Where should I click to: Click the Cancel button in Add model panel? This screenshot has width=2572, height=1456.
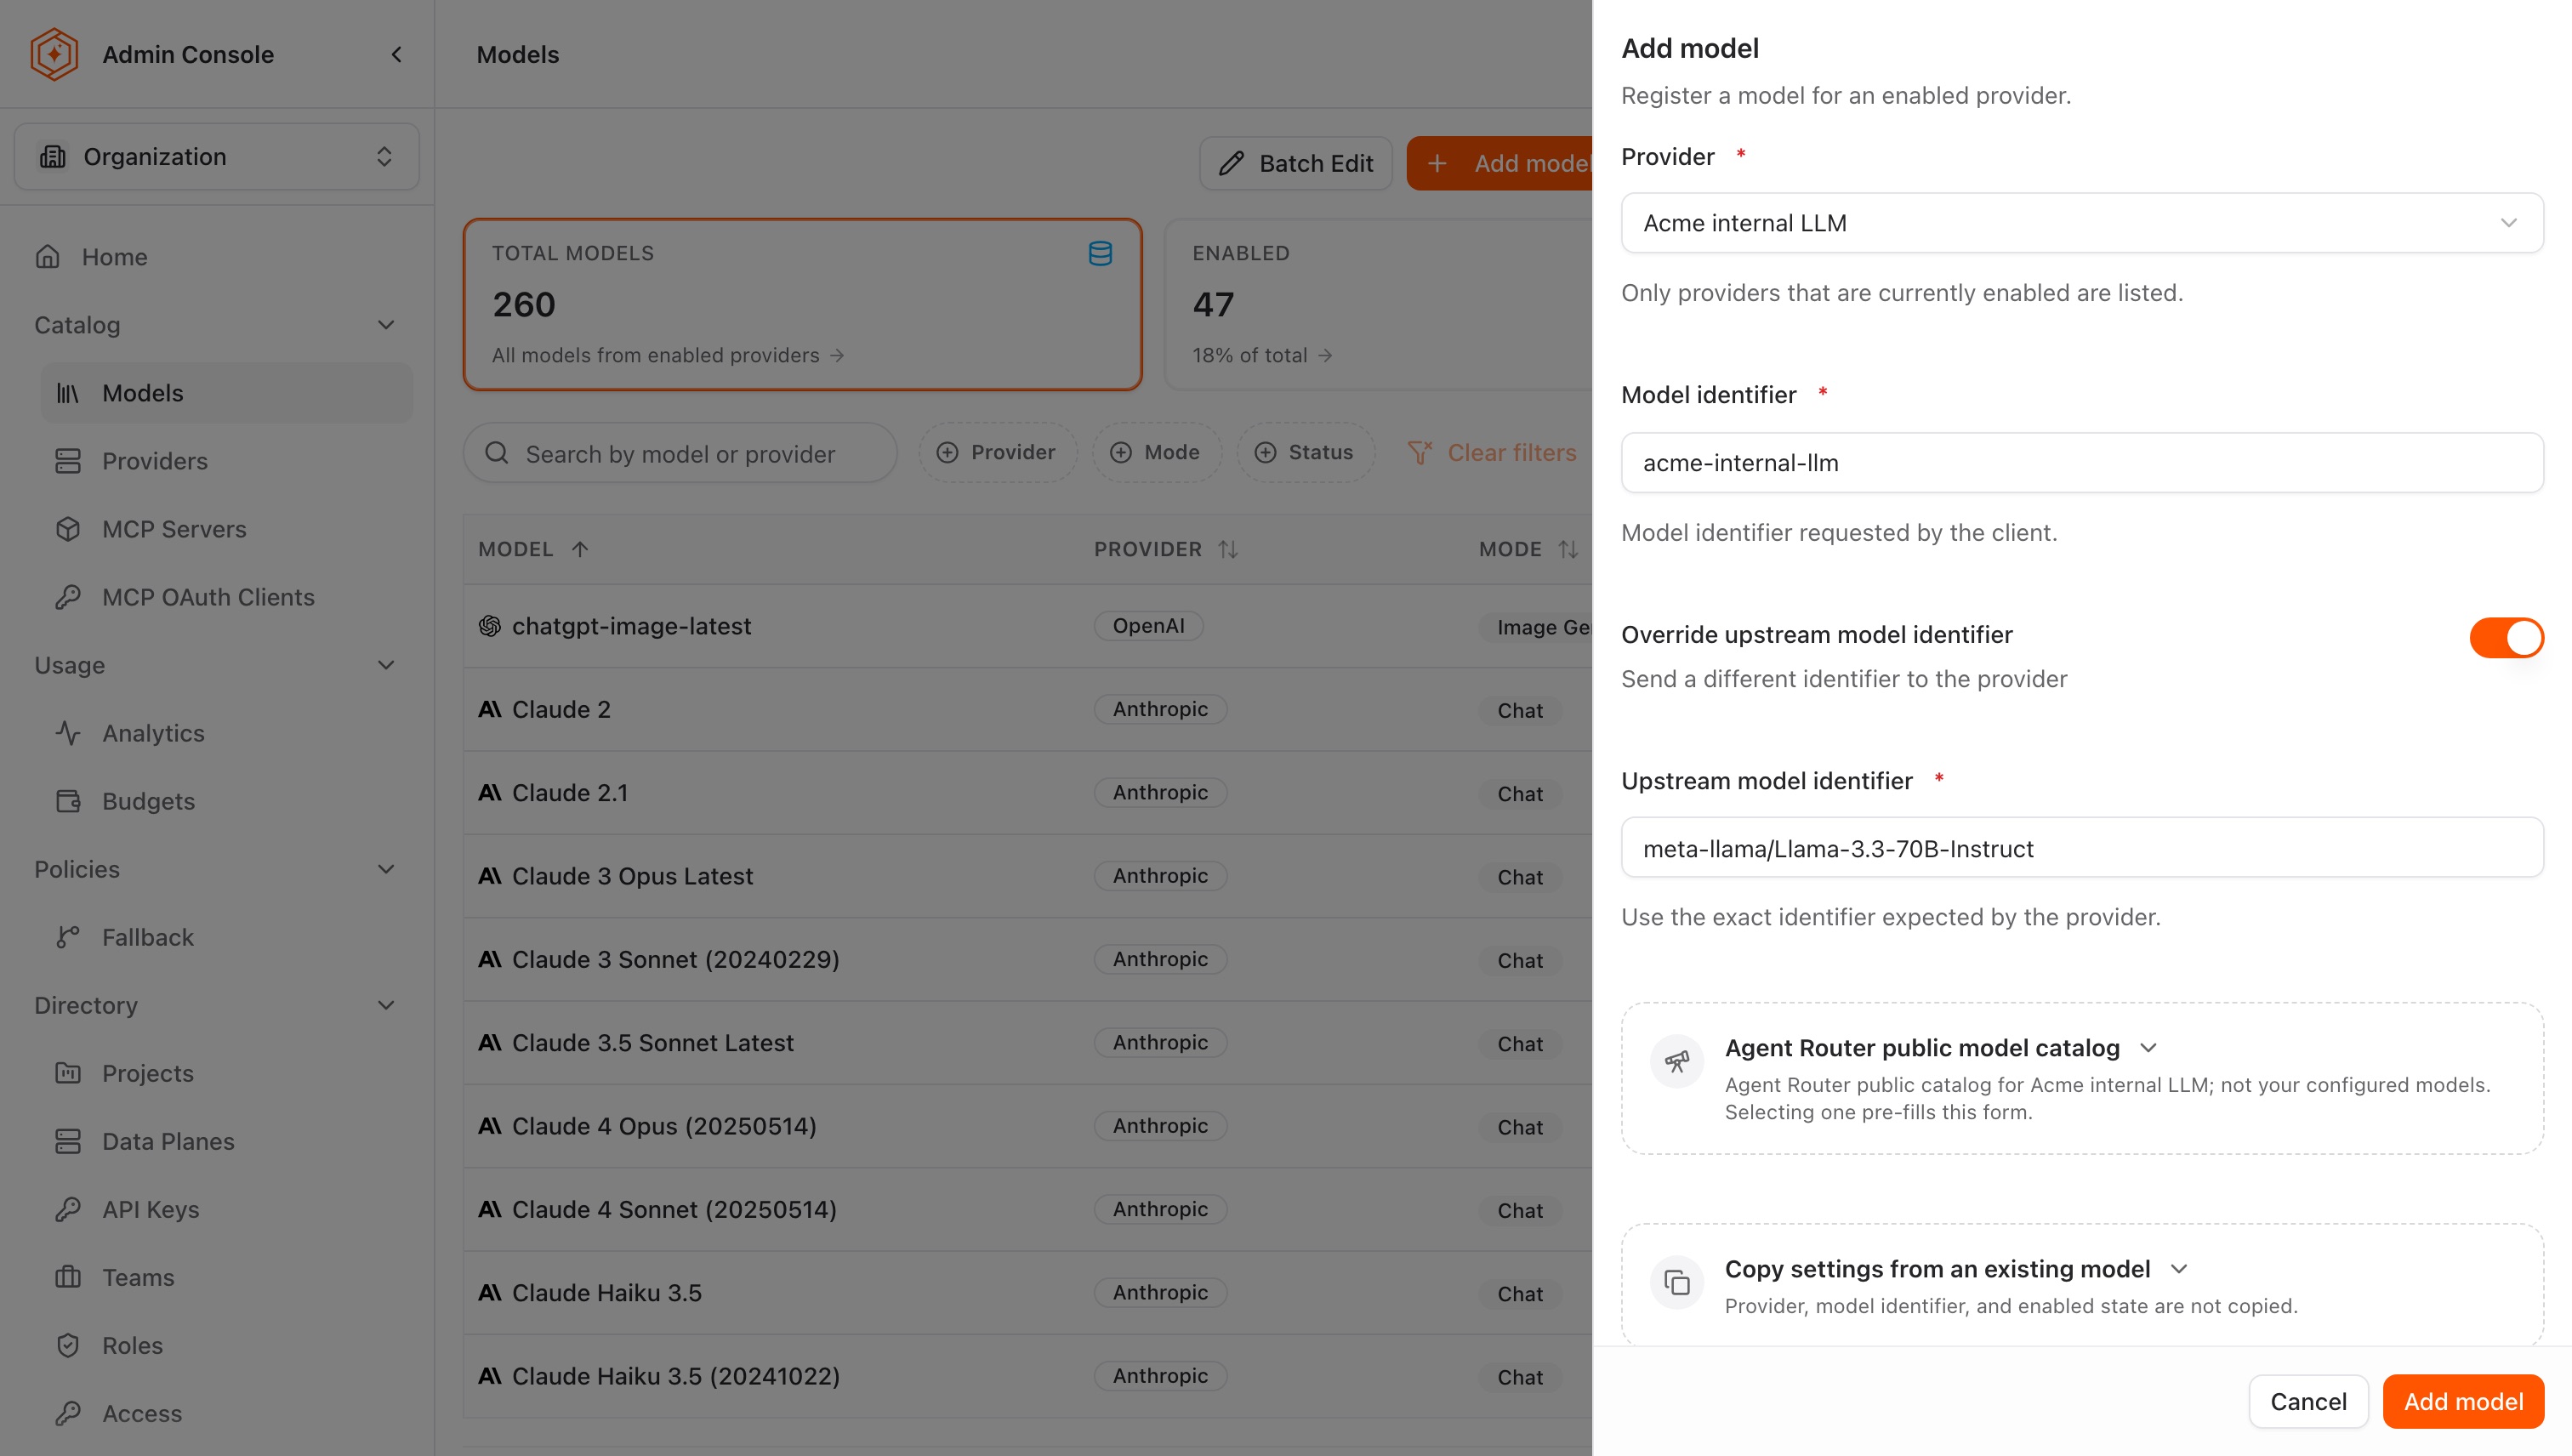coord(2308,1401)
